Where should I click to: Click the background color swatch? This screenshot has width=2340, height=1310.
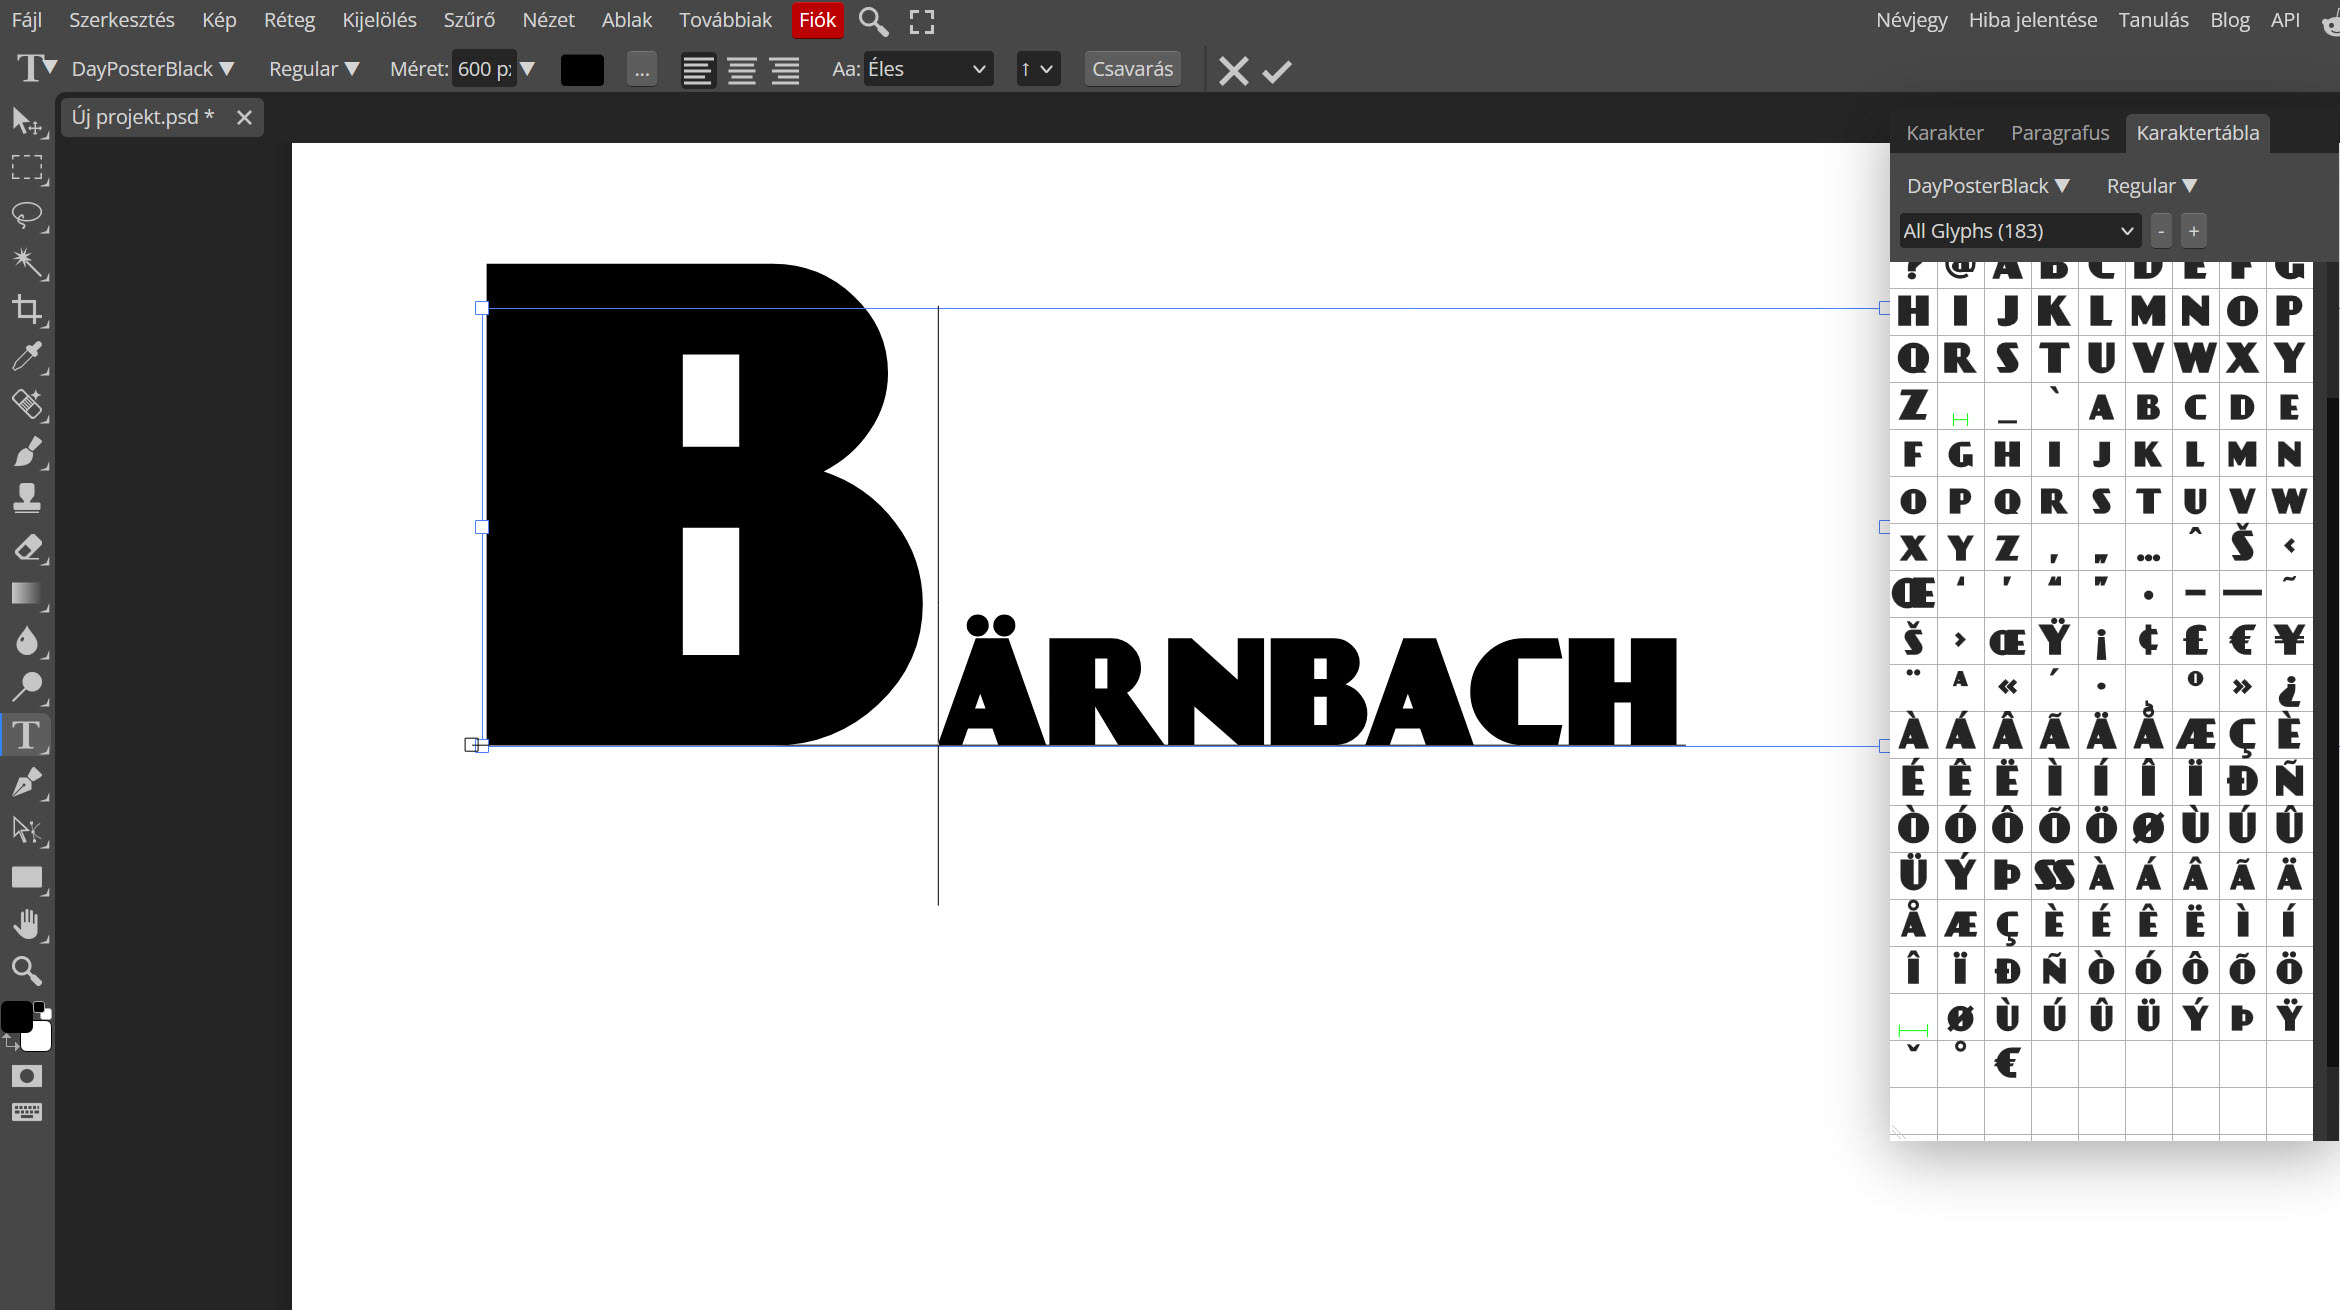(x=38, y=1037)
